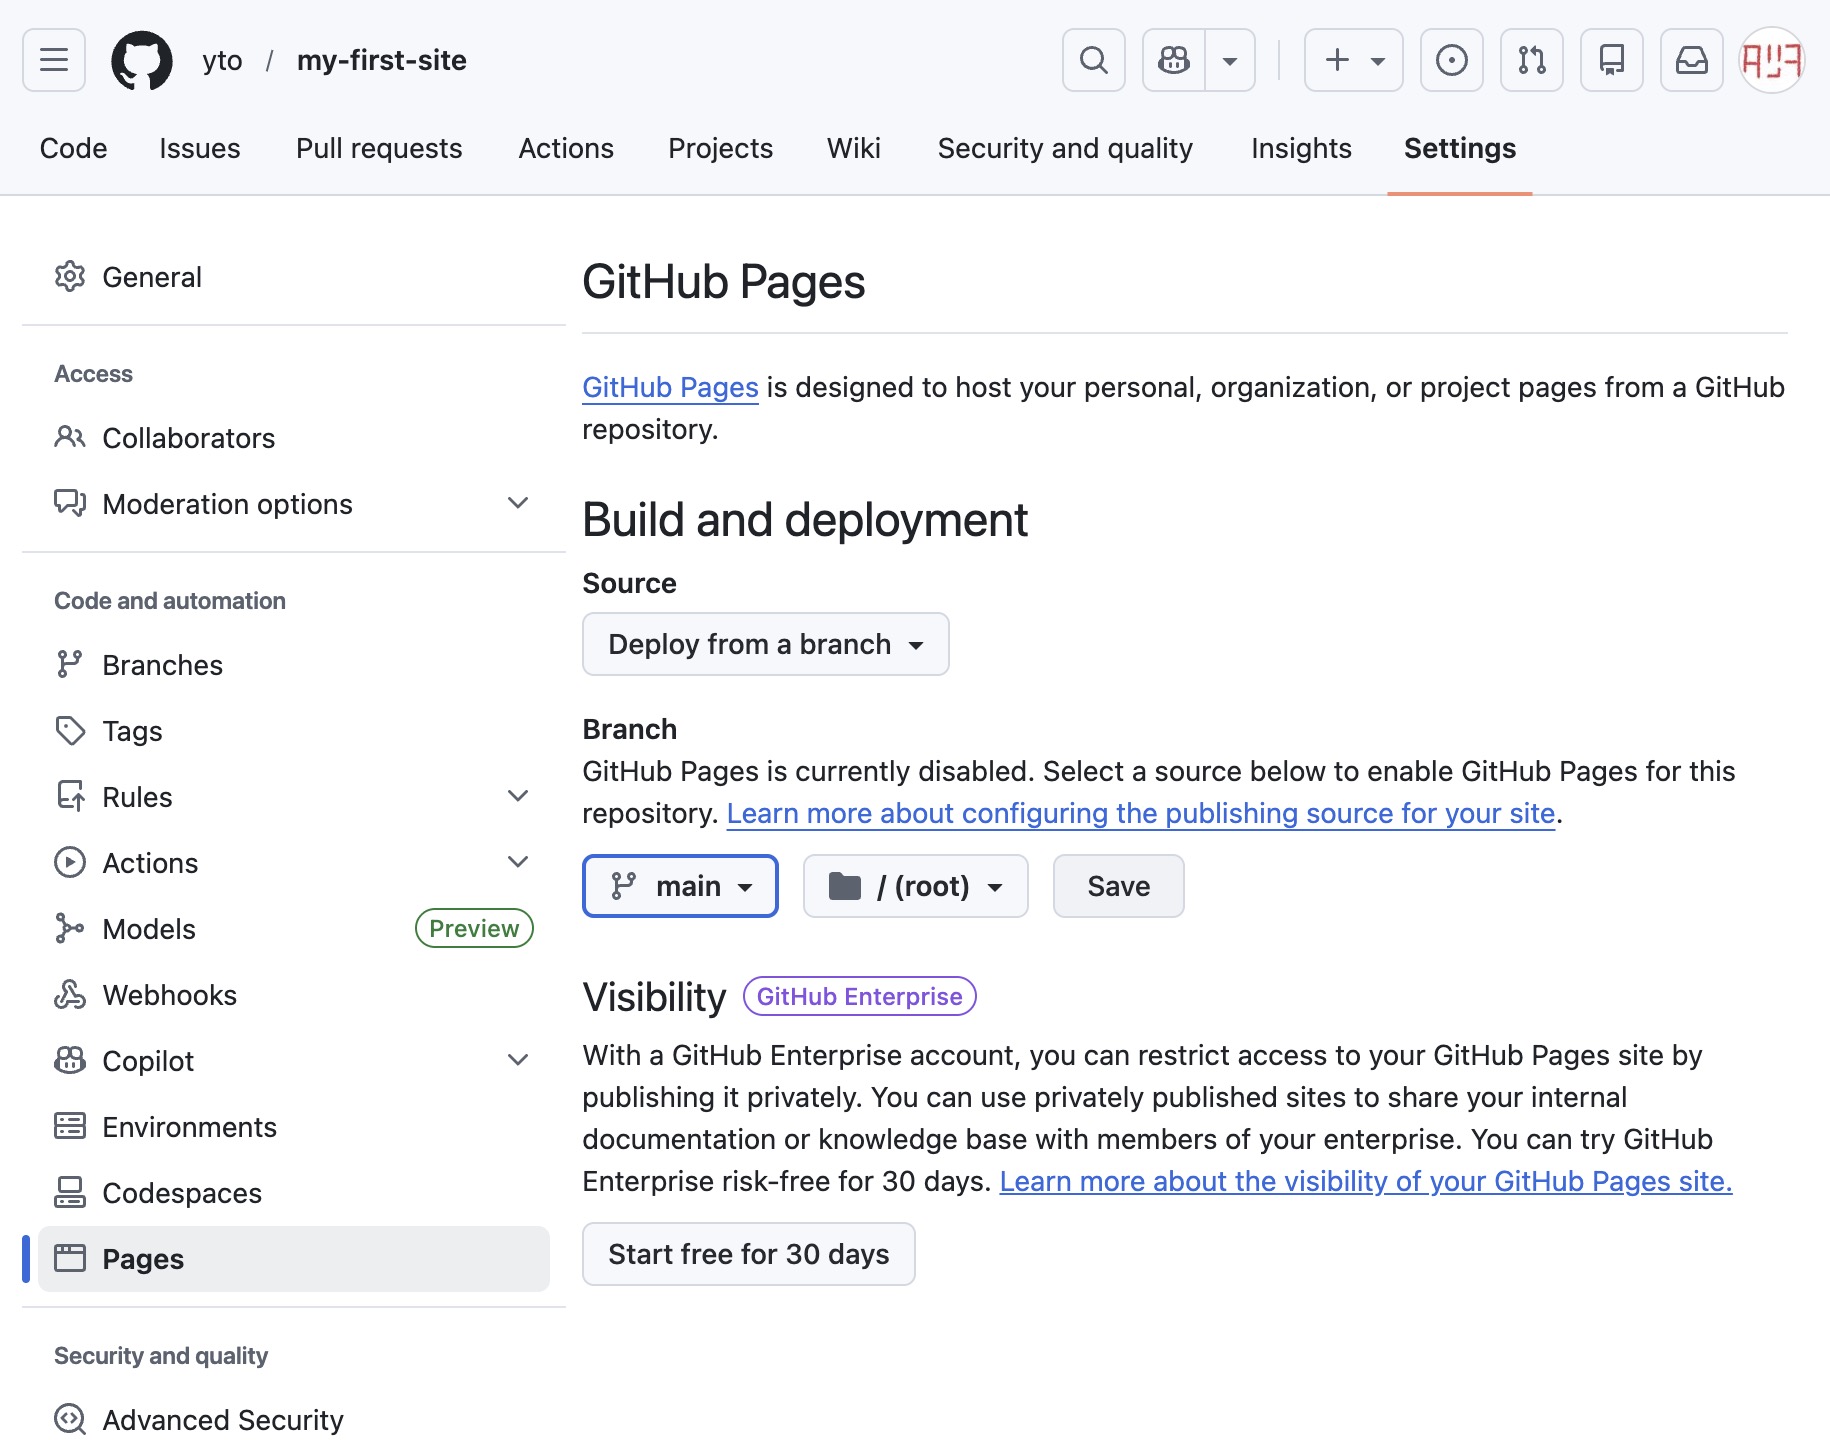Open Learn more about configuring publishing source link
Image resolution: width=1830 pixels, height=1440 pixels.
[1141, 813]
